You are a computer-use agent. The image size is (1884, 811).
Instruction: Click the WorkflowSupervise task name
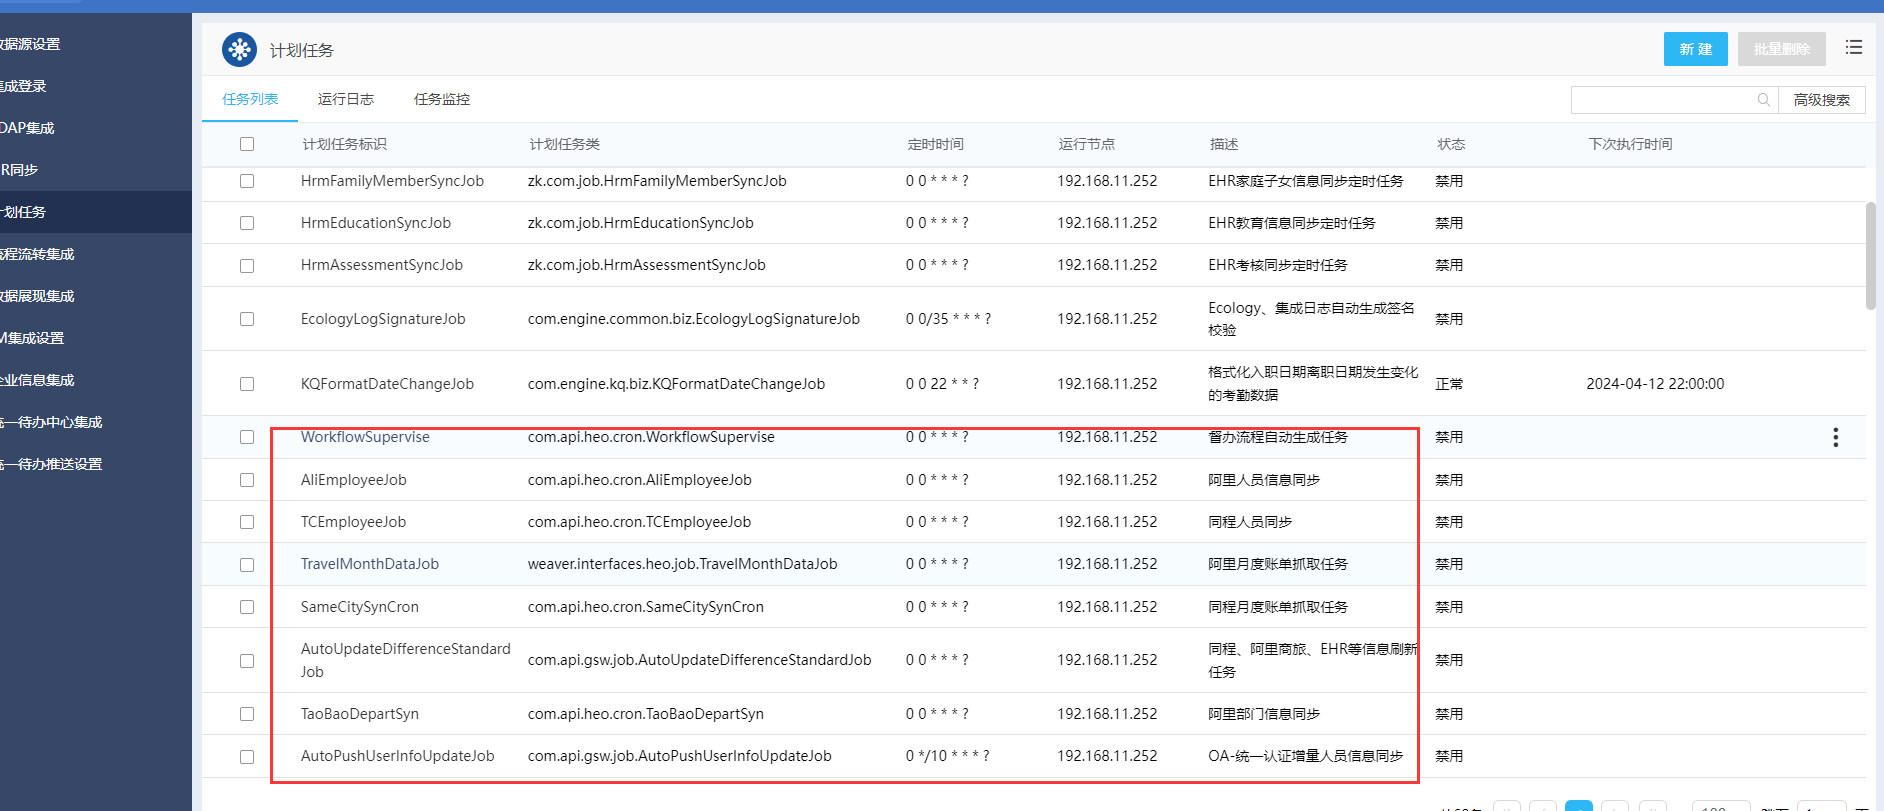[365, 437]
